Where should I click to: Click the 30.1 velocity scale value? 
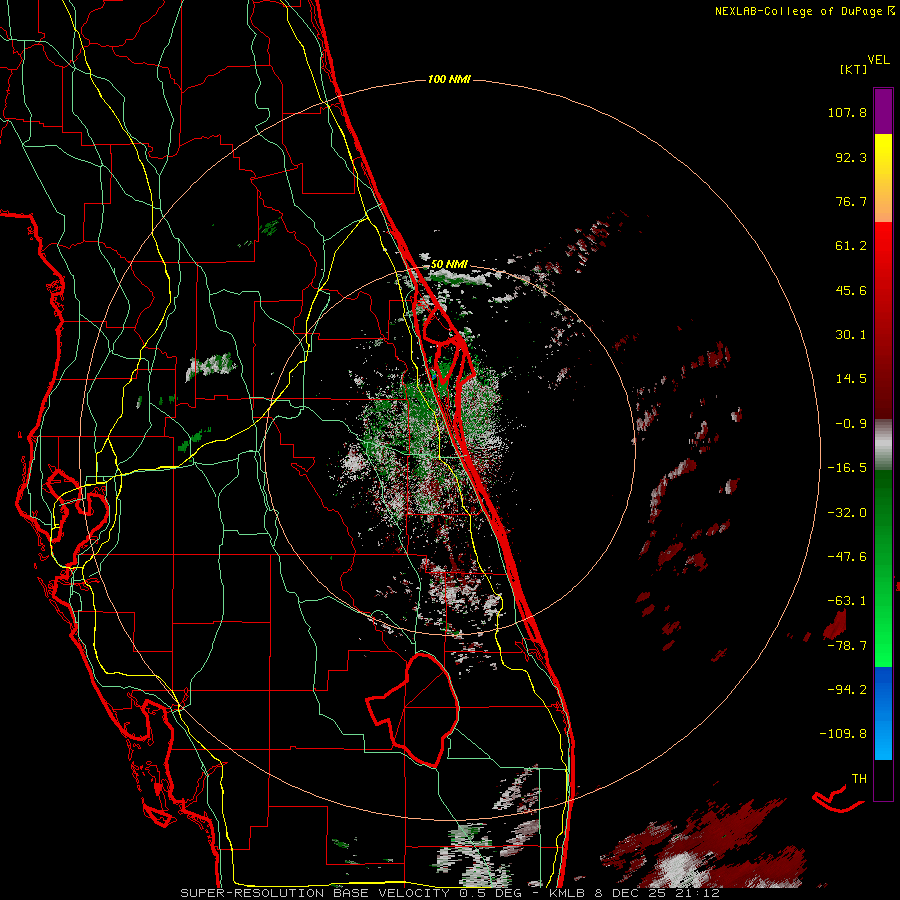pos(851,335)
